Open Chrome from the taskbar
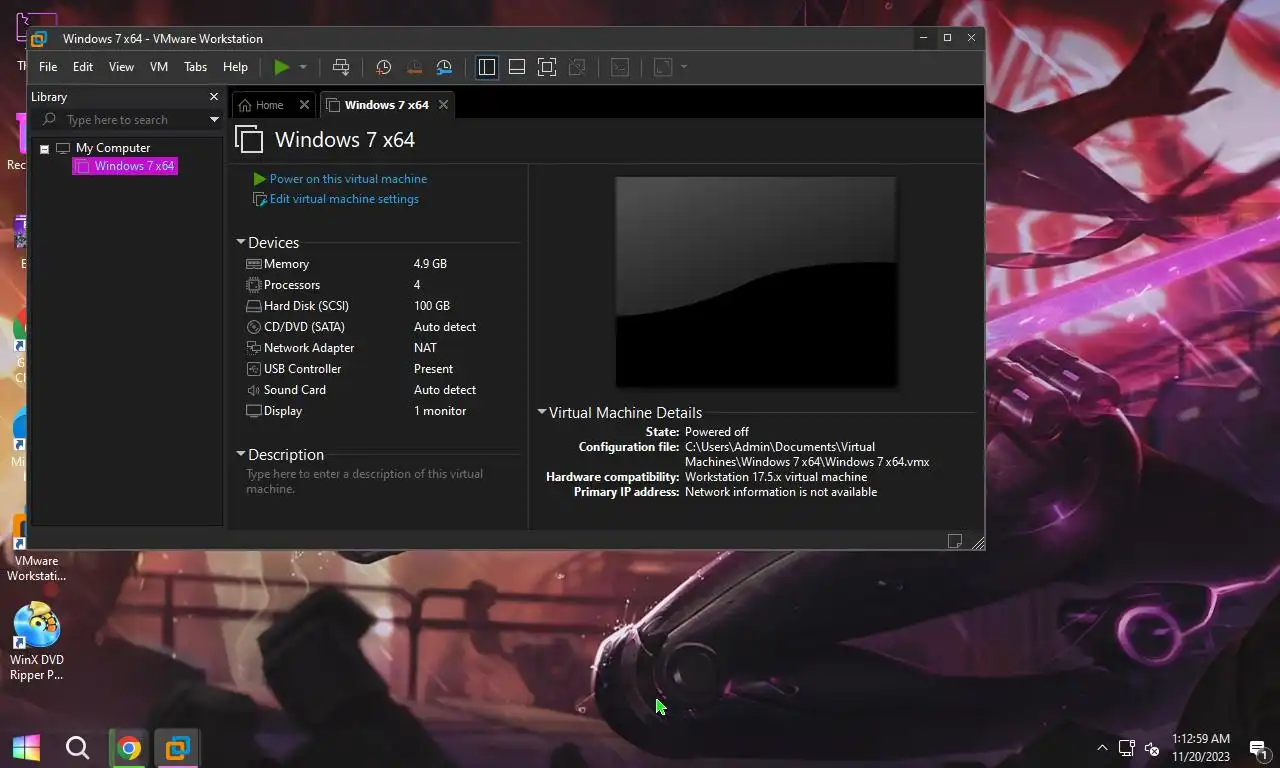Image resolution: width=1280 pixels, height=768 pixels. [128, 747]
